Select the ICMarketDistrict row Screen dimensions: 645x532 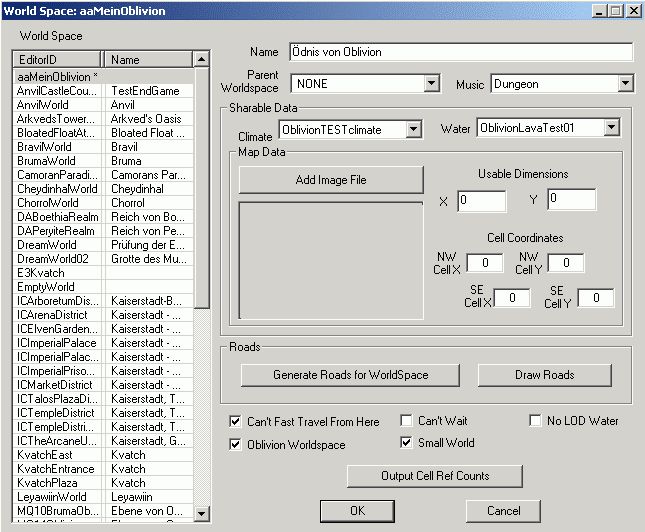point(104,385)
